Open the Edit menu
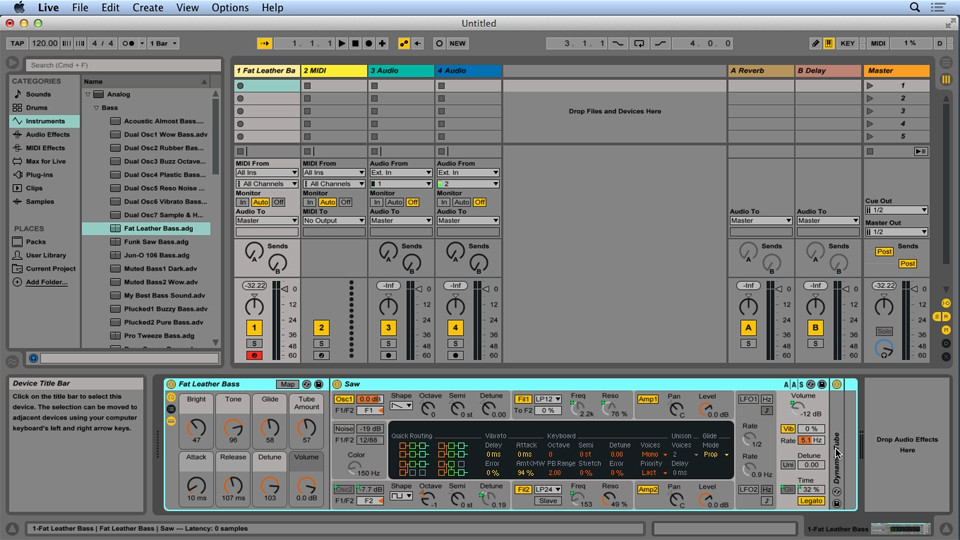Viewport: 960px width, 540px height. 110,7
